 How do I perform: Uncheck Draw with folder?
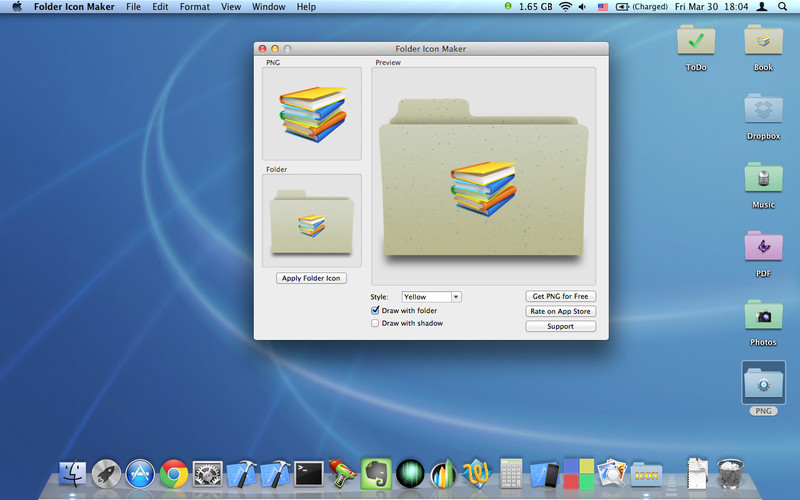click(375, 310)
